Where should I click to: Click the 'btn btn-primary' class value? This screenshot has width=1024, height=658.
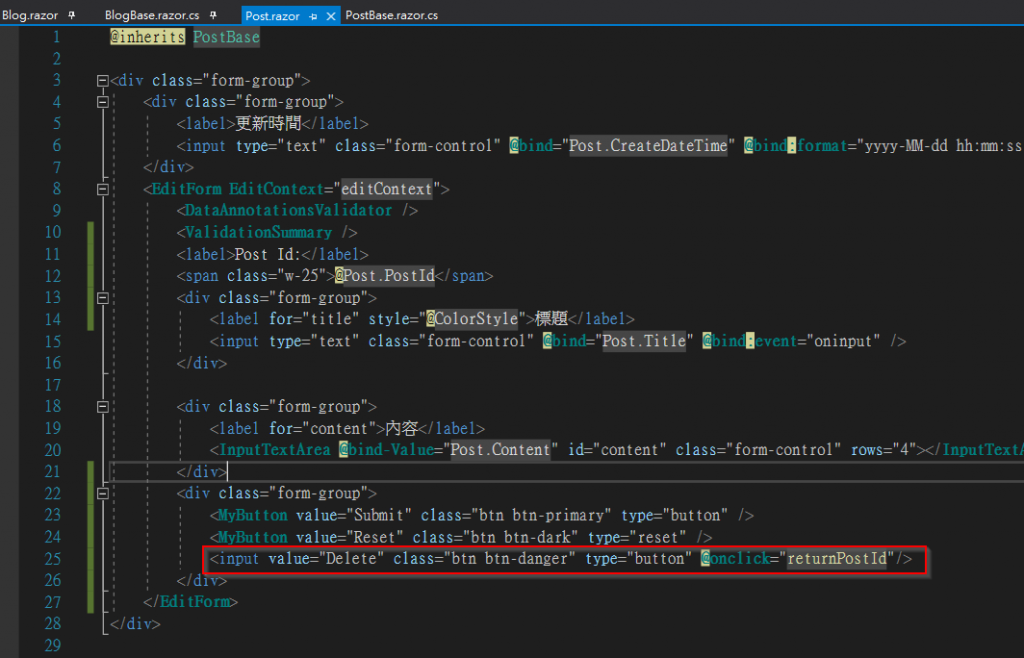pos(541,515)
